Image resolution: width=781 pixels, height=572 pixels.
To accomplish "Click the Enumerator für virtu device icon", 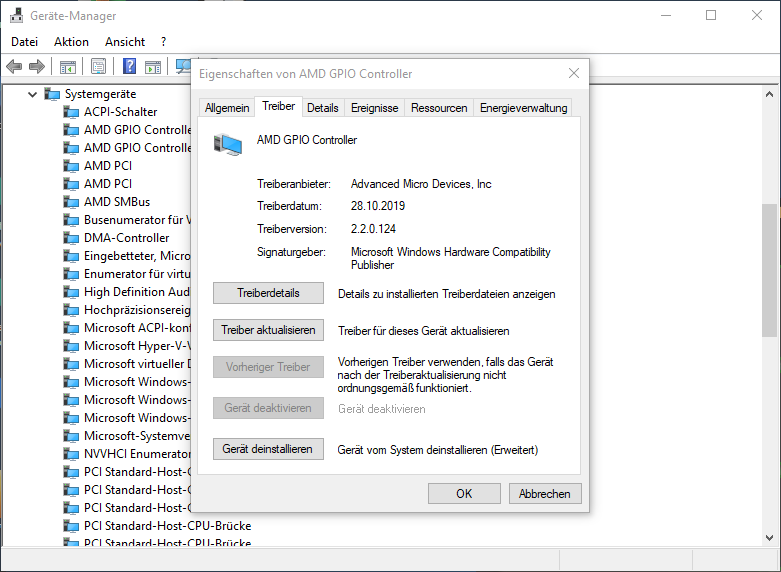I will click(x=71, y=274).
